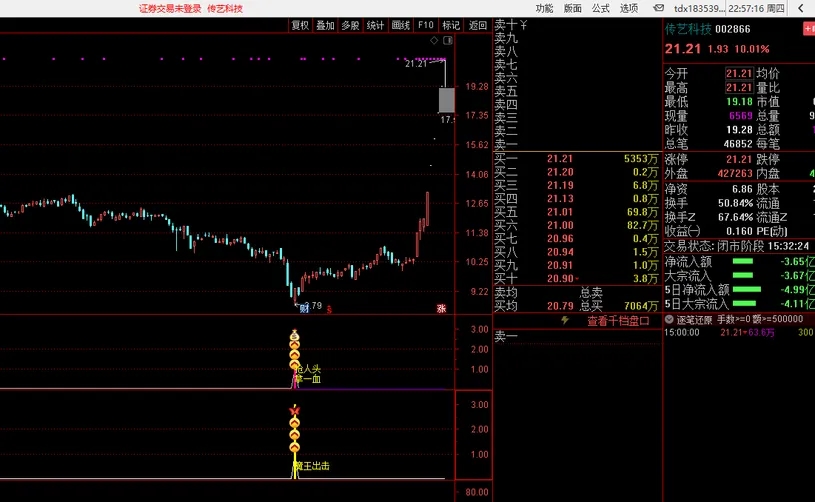Image resolution: width=815 pixels, height=502 pixels.
Task: Click the money bag icon in indicator panel
Action: click(x=295, y=335)
